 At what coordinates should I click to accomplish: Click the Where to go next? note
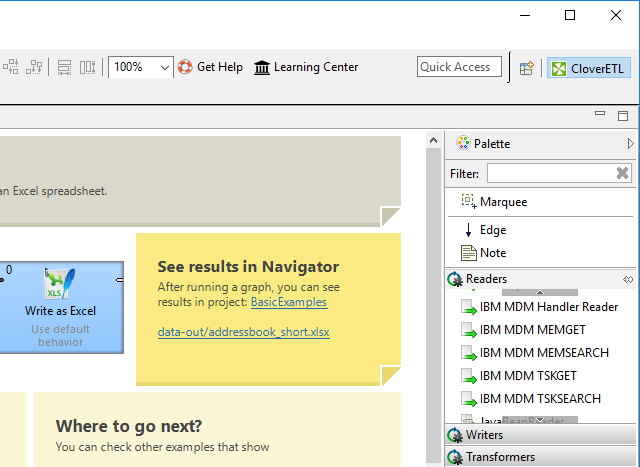[x=217, y=429]
